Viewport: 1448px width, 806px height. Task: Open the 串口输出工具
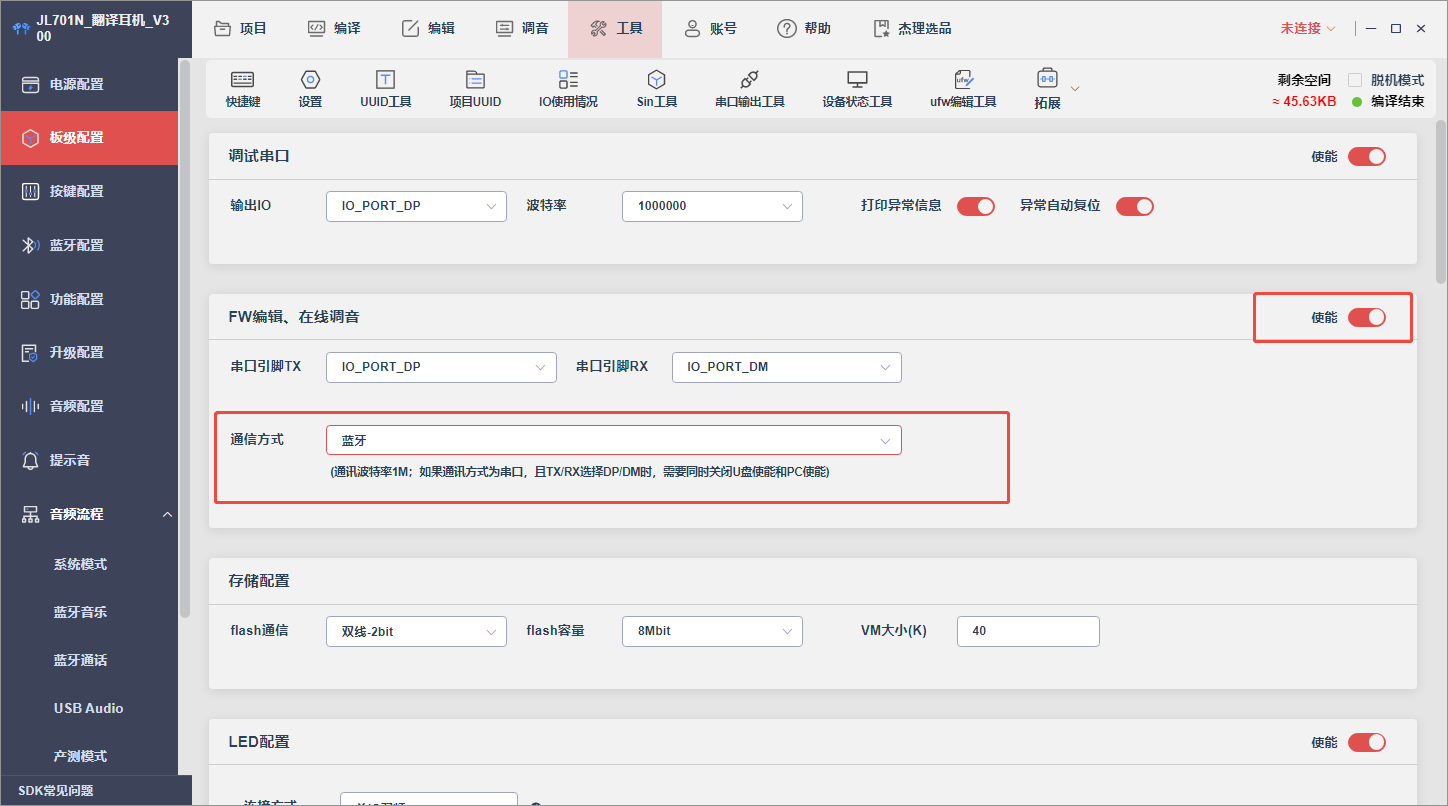tap(750, 88)
